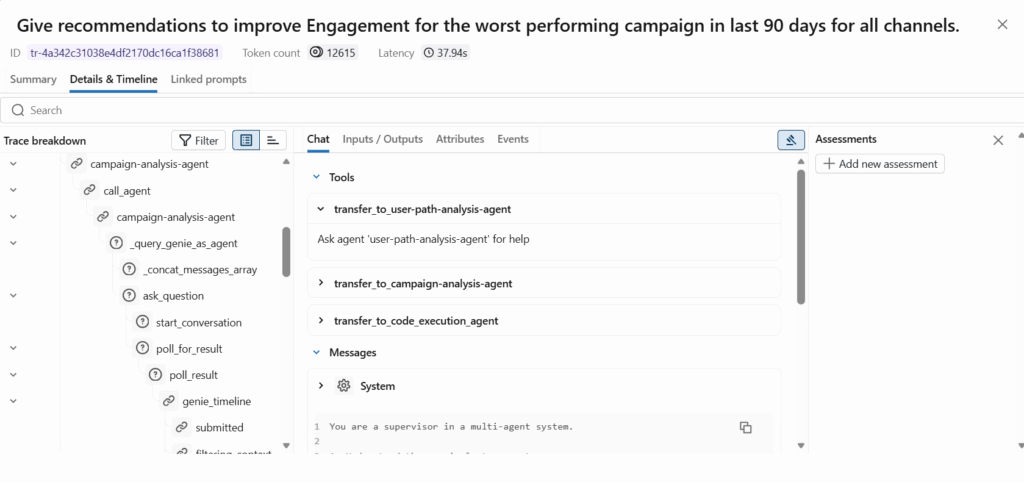Select the genie_timeline span
1024x482 pixels.
pyautogui.click(x=216, y=401)
